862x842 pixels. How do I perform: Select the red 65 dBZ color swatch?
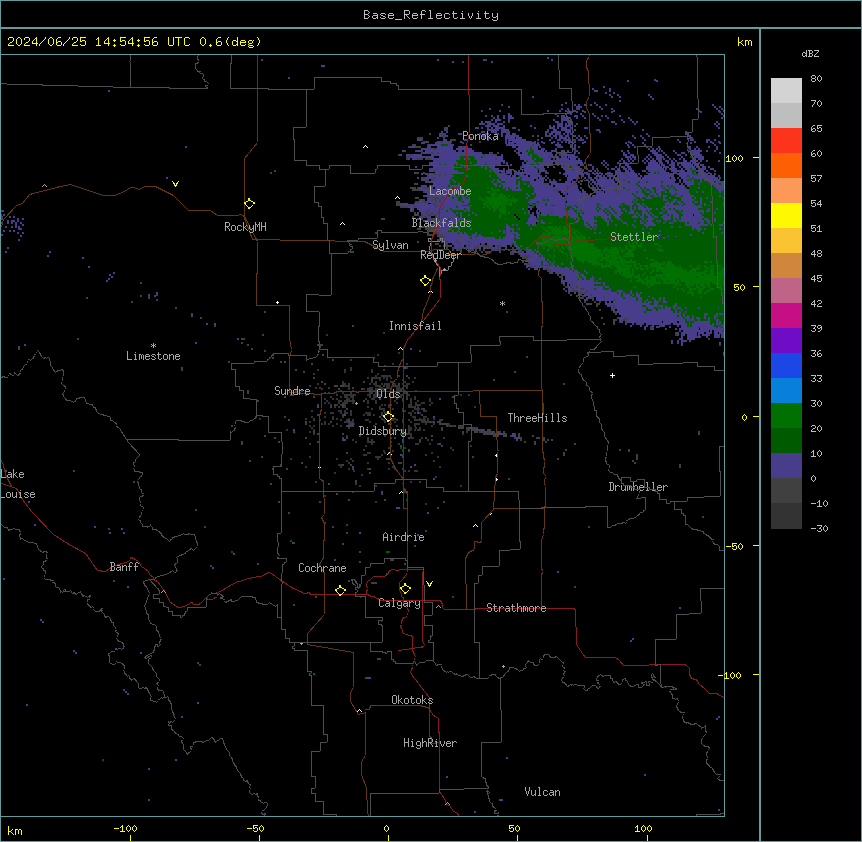pos(786,140)
